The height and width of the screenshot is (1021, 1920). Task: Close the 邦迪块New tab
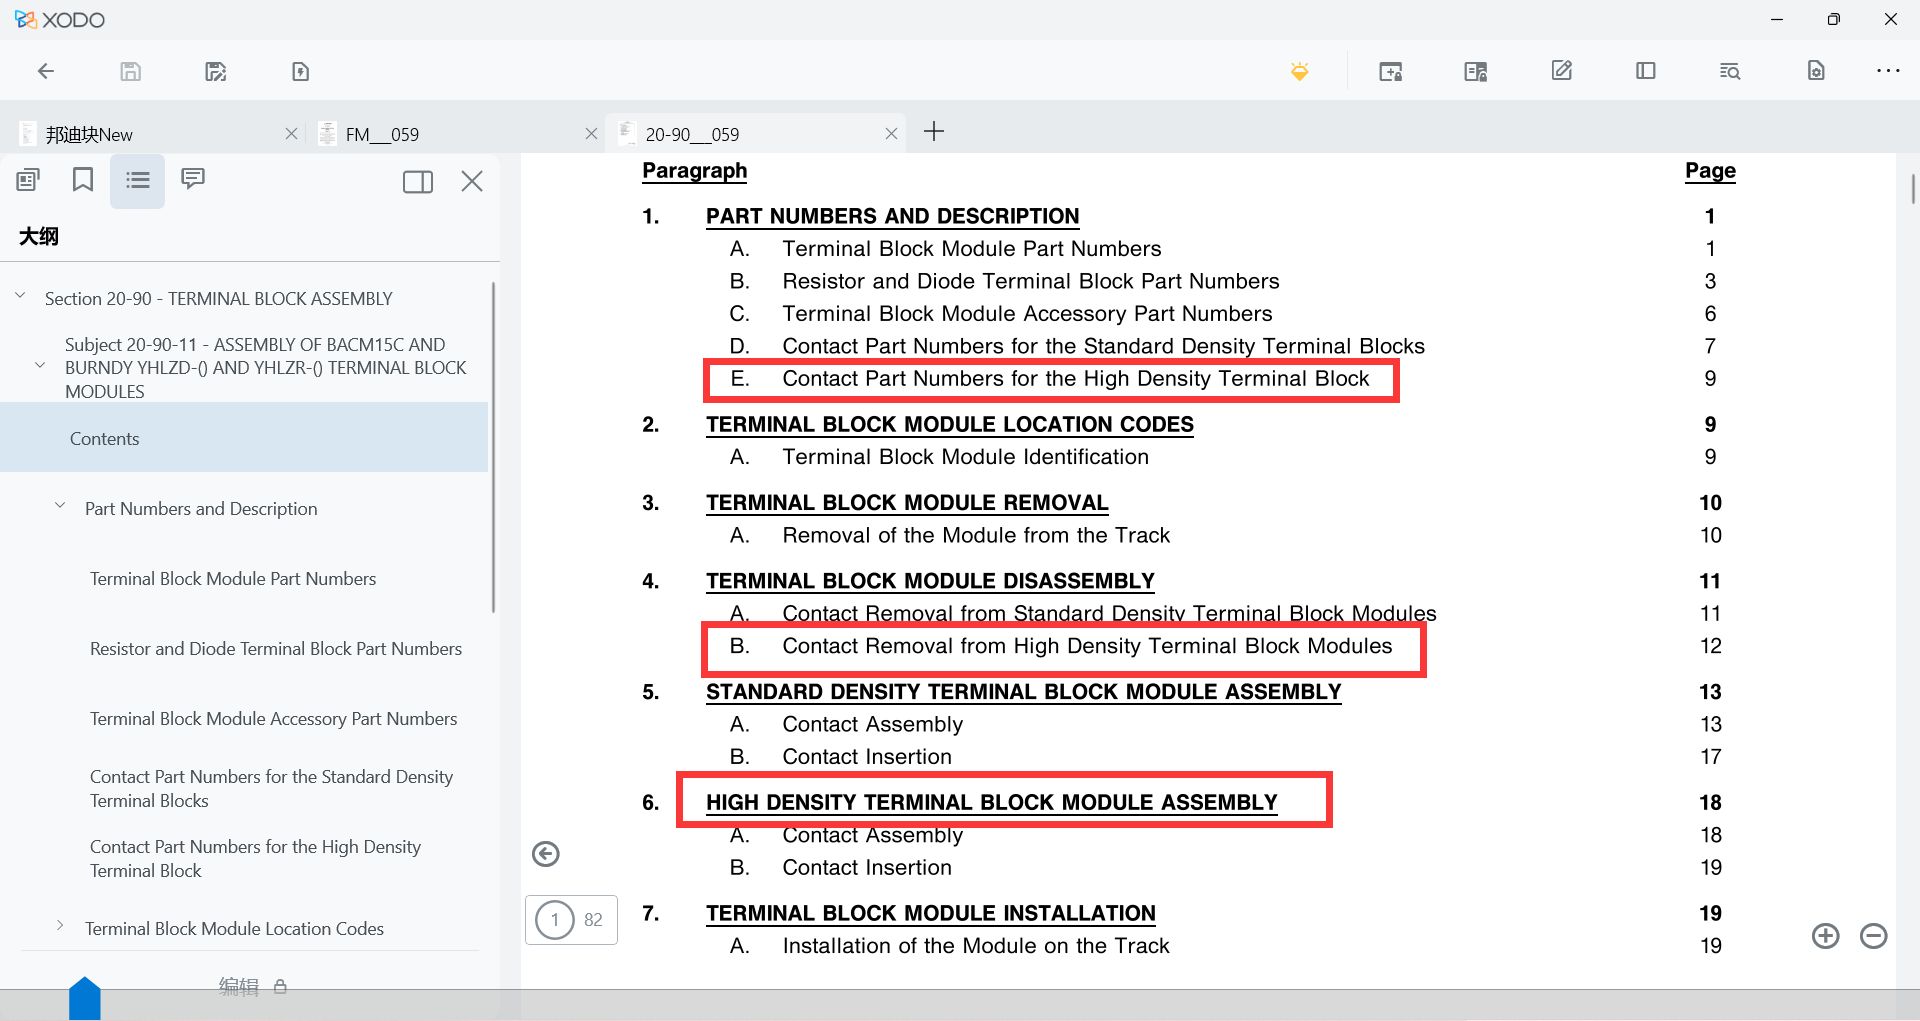[291, 134]
